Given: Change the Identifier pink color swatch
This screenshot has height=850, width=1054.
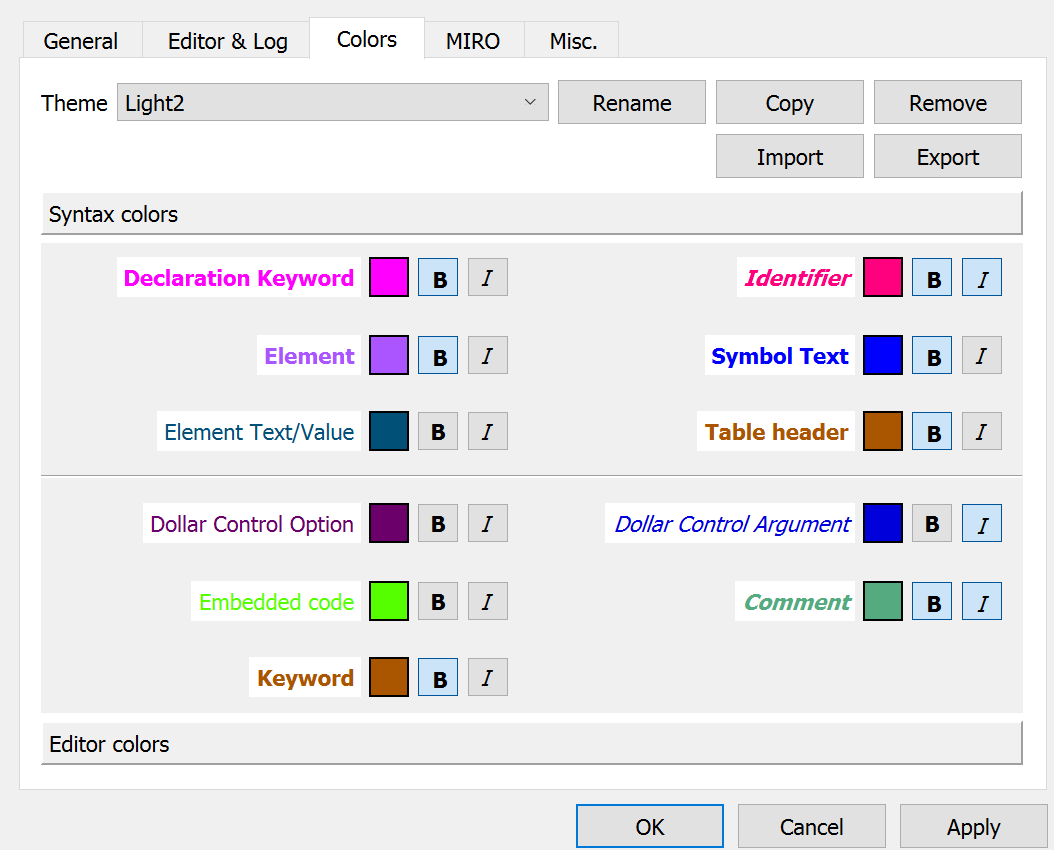Looking at the screenshot, I should pos(883,278).
